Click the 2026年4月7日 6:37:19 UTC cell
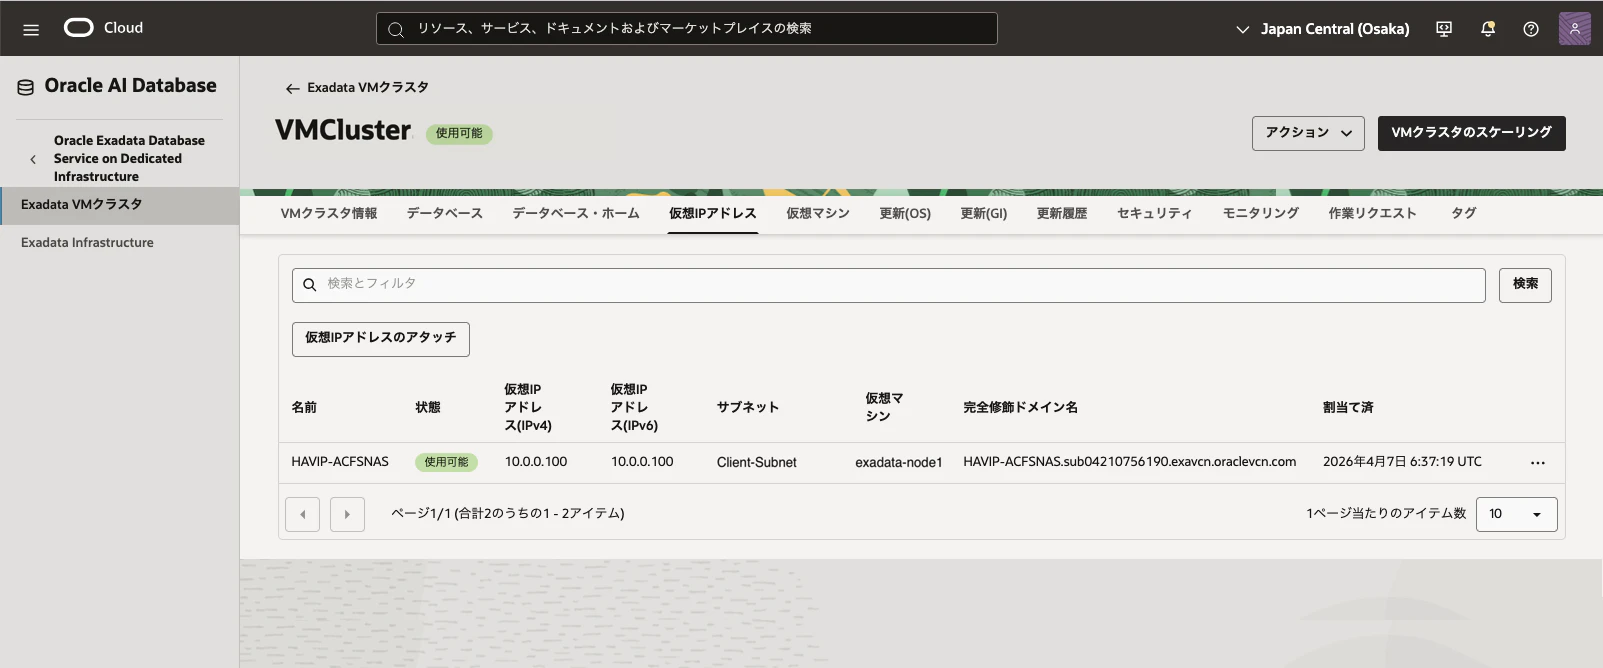Image resolution: width=1603 pixels, height=668 pixels. [x=1402, y=462]
